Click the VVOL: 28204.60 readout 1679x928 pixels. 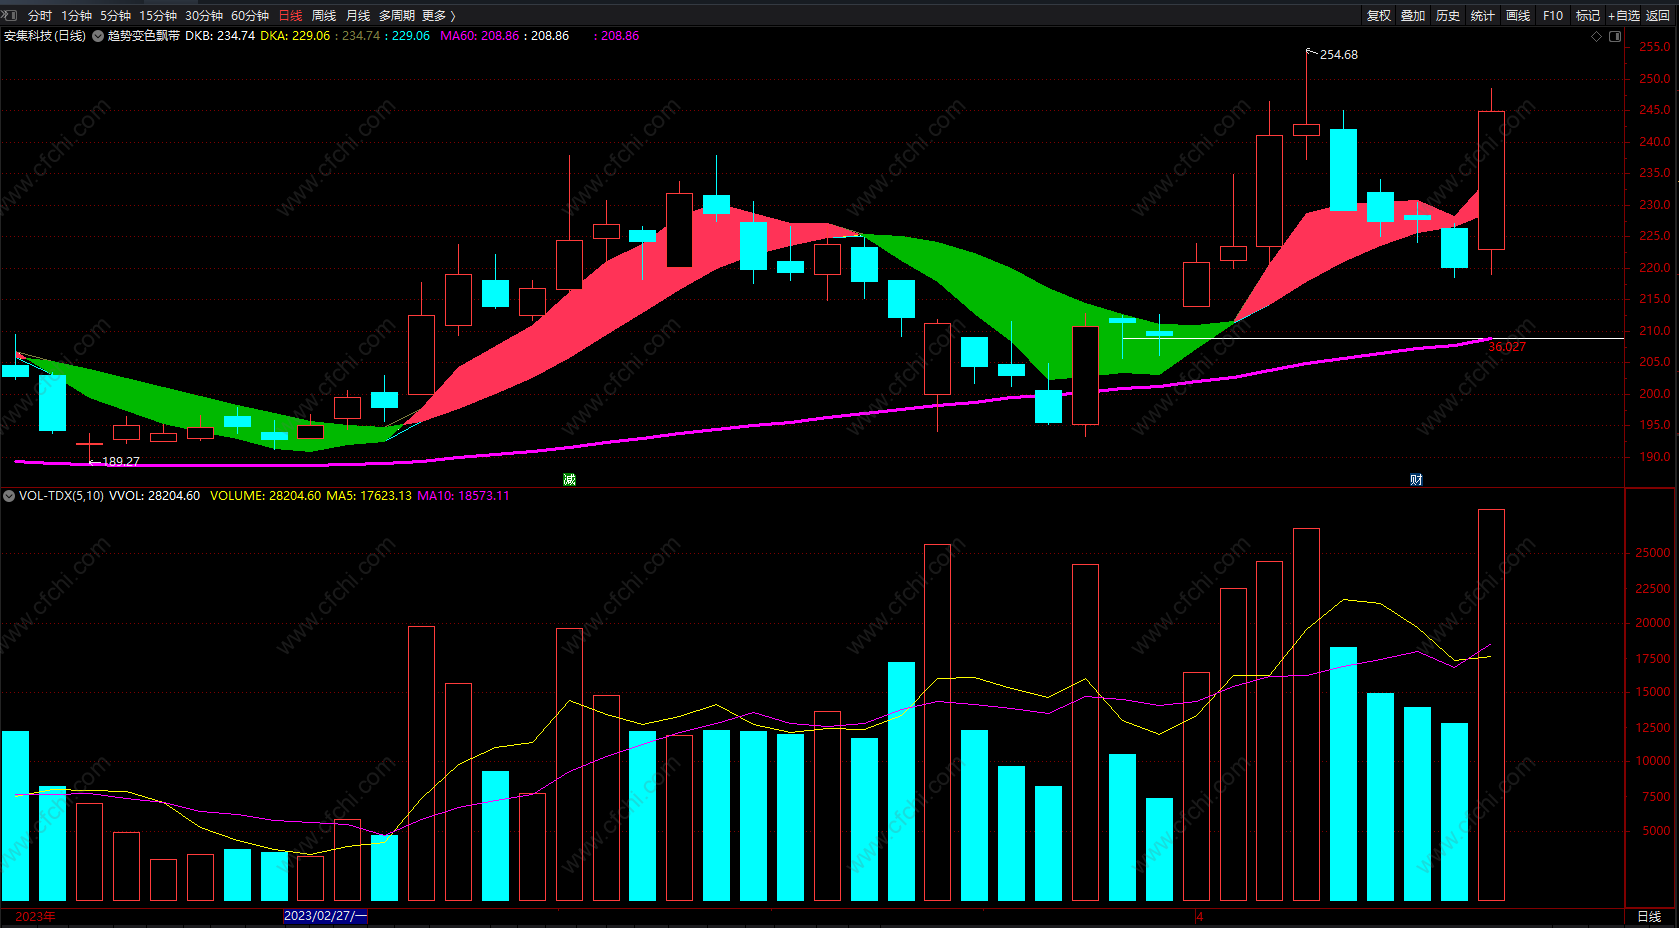[x=154, y=496]
